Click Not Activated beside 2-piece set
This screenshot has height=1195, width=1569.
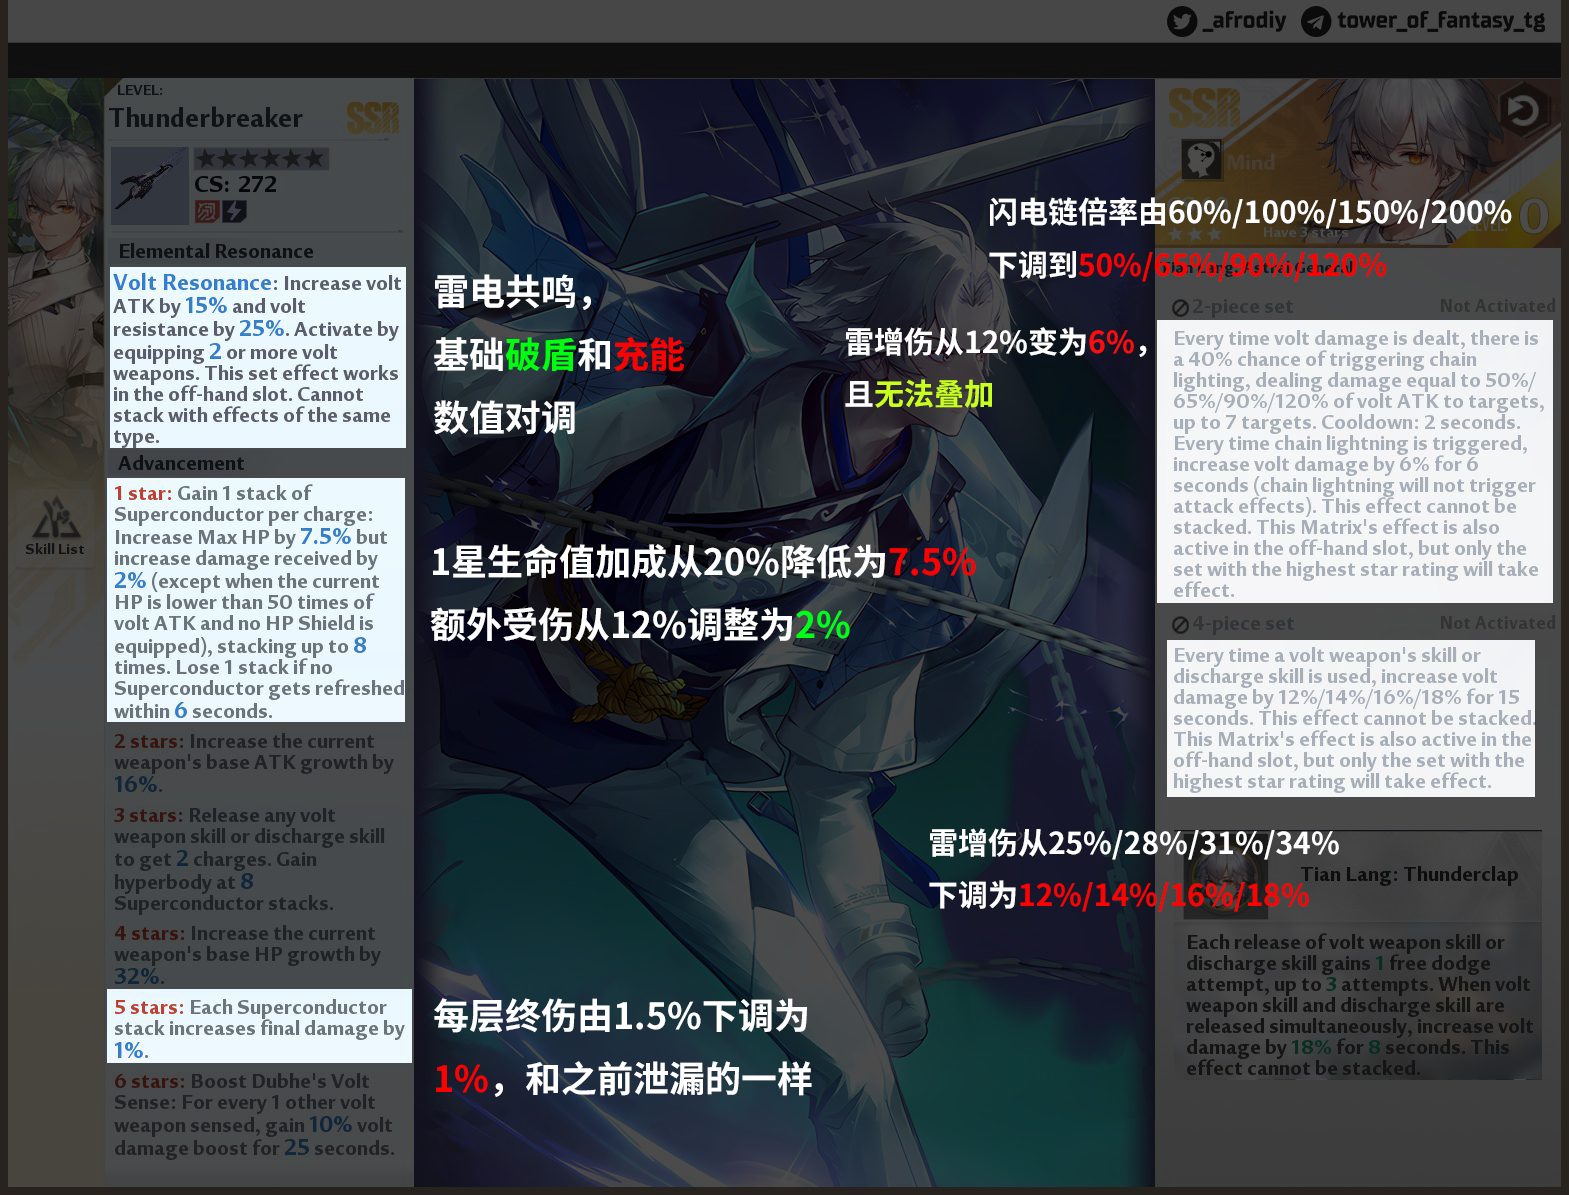tap(1497, 306)
